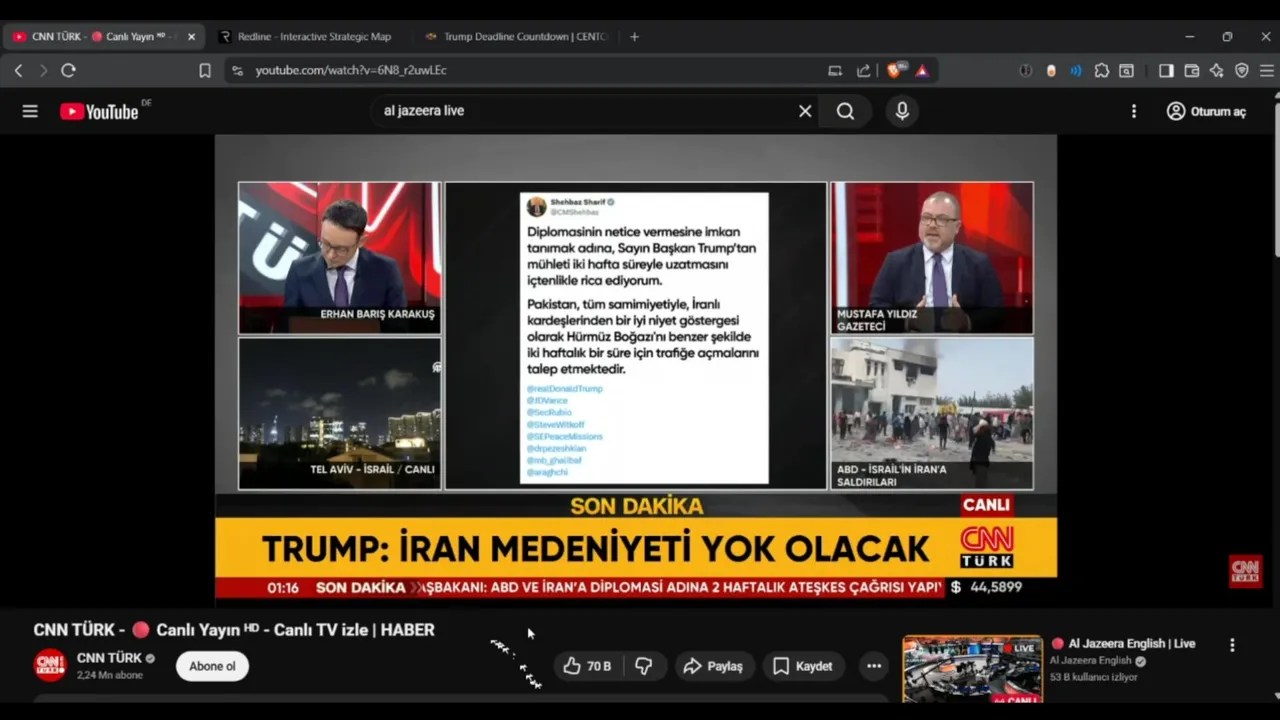Screen dimensions: 1280x720
Task: Open the YouTube hamburger guide menu
Action: (x=30, y=111)
